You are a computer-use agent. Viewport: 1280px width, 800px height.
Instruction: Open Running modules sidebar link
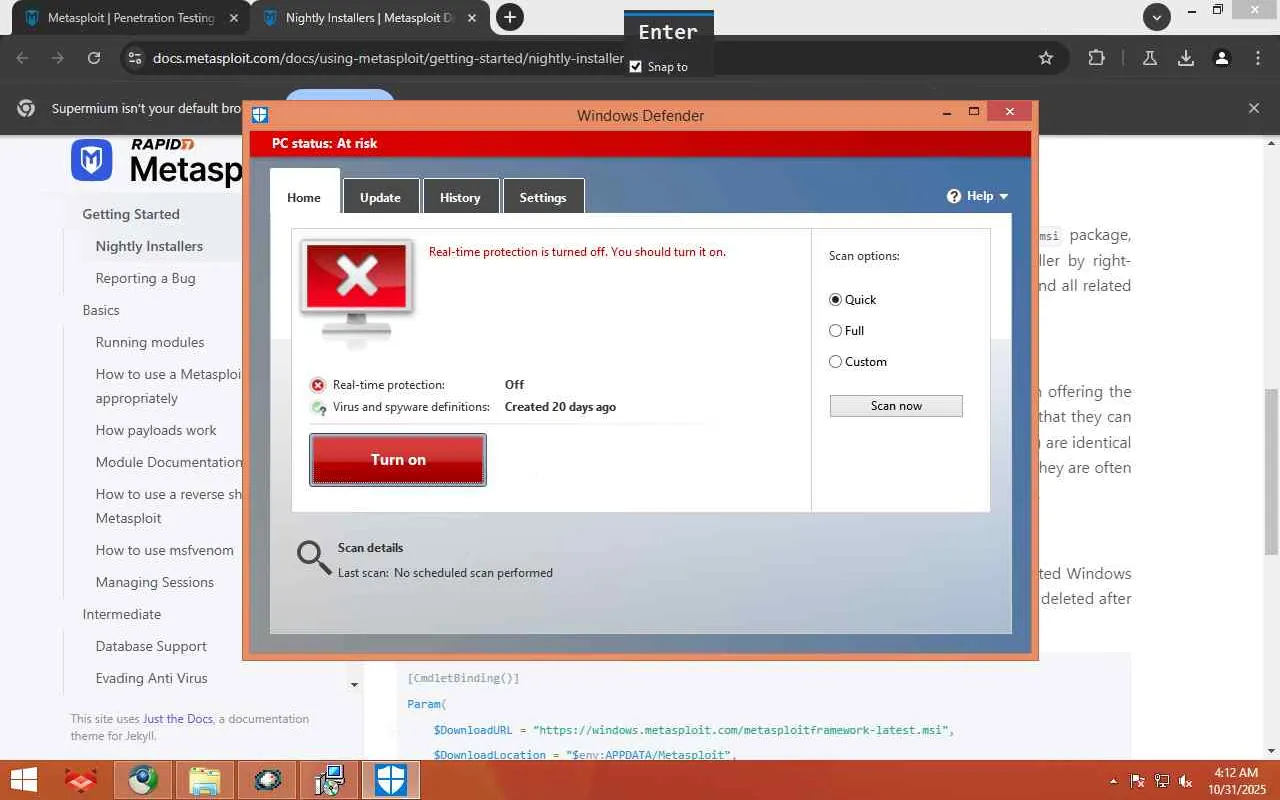[x=150, y=342]
